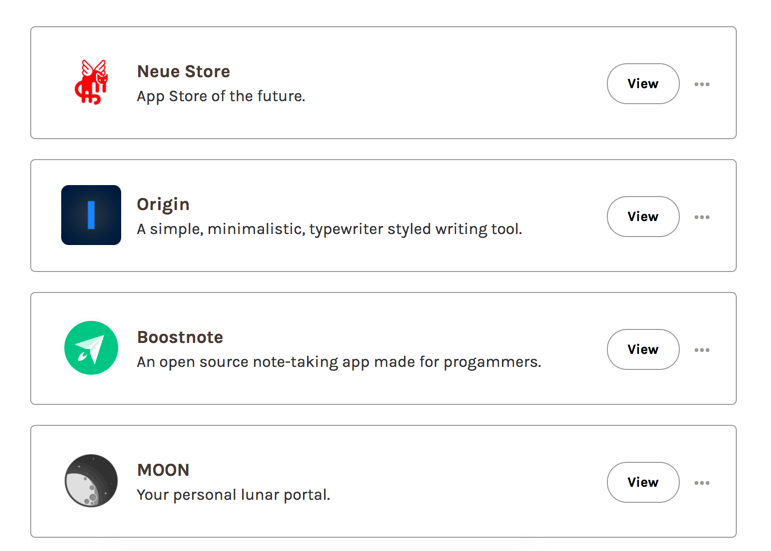Screen dimensions: 771x551
Task: View the Boostnote app
Action: tap(643, 350)
